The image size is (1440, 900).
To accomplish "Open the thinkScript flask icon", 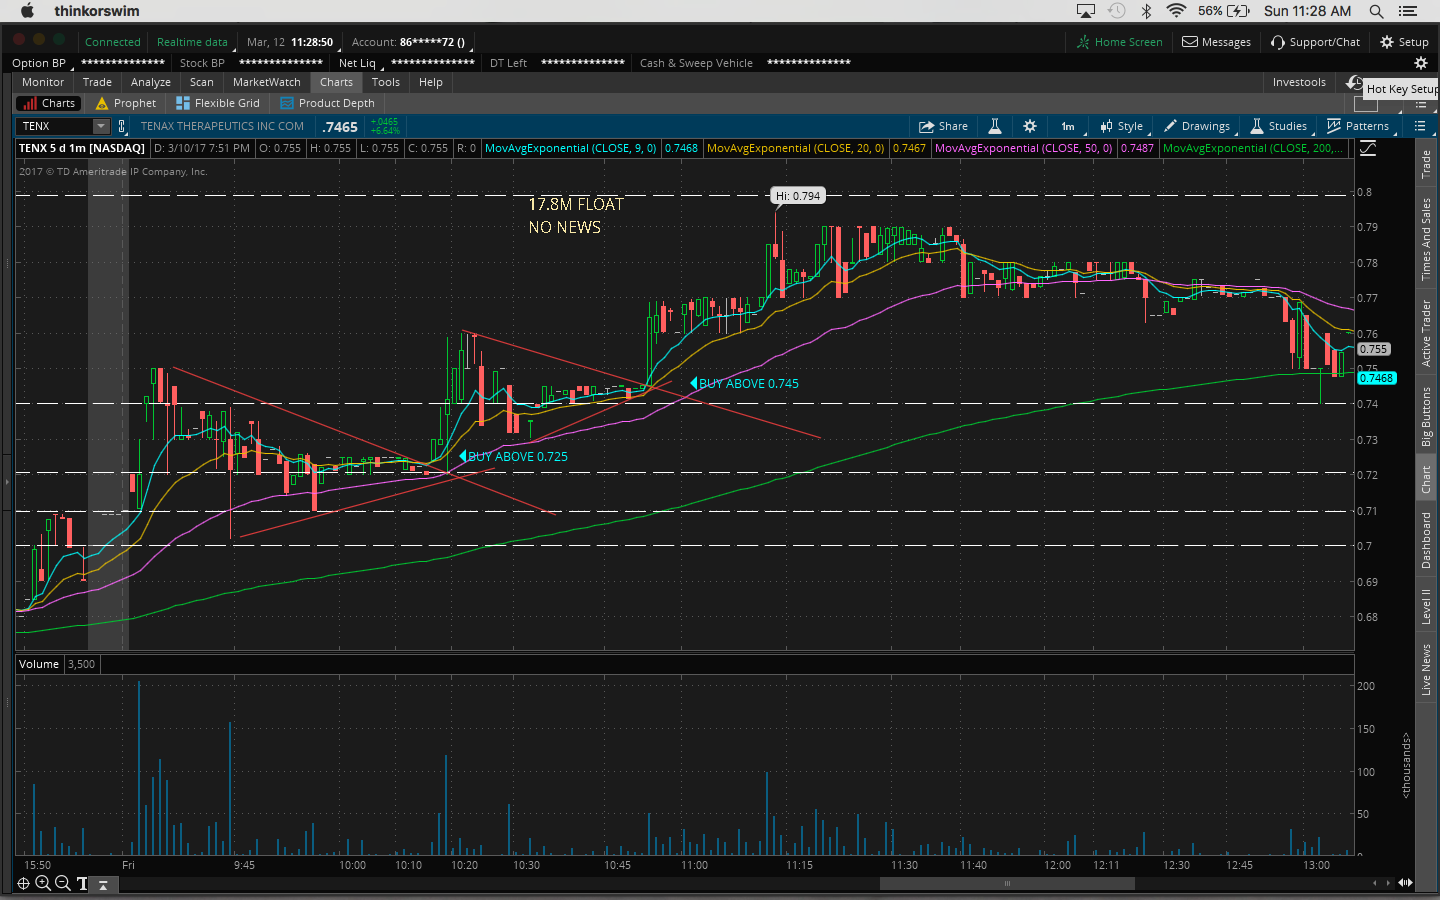I will 995,126.
